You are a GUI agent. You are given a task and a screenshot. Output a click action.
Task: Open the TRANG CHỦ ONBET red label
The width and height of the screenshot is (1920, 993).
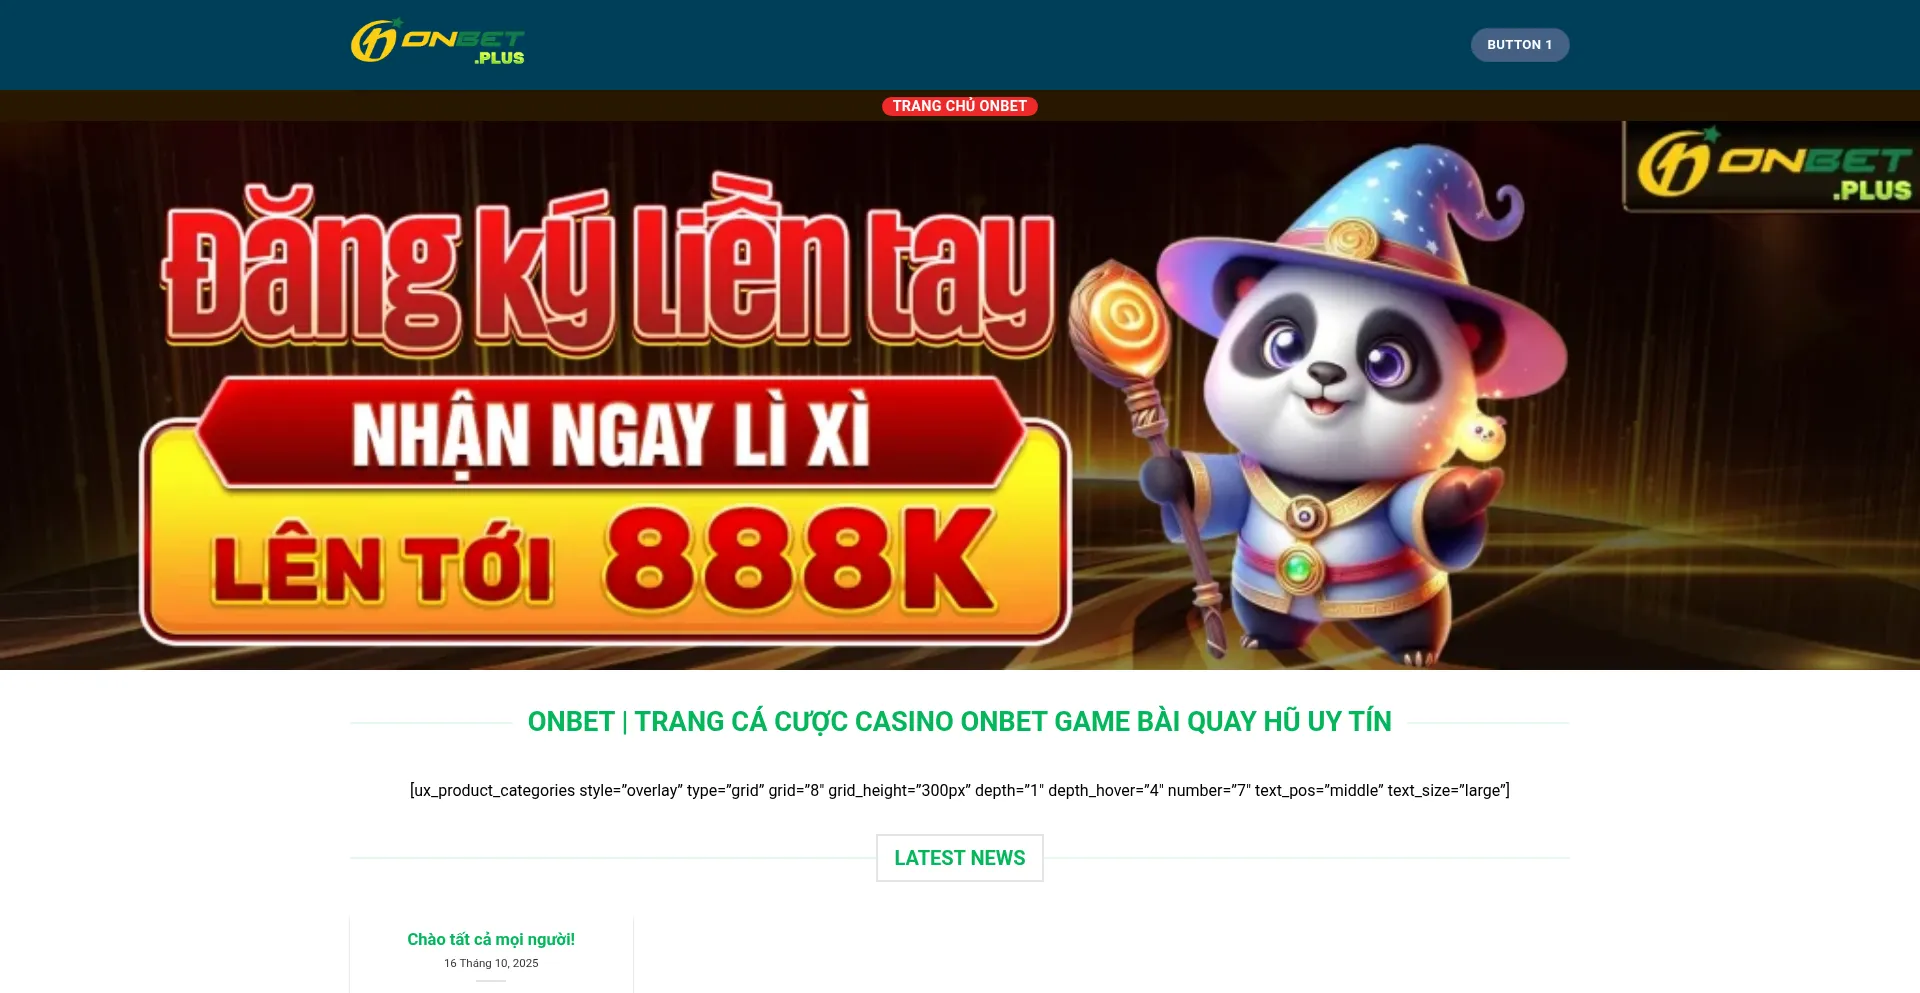pos(959,106)
